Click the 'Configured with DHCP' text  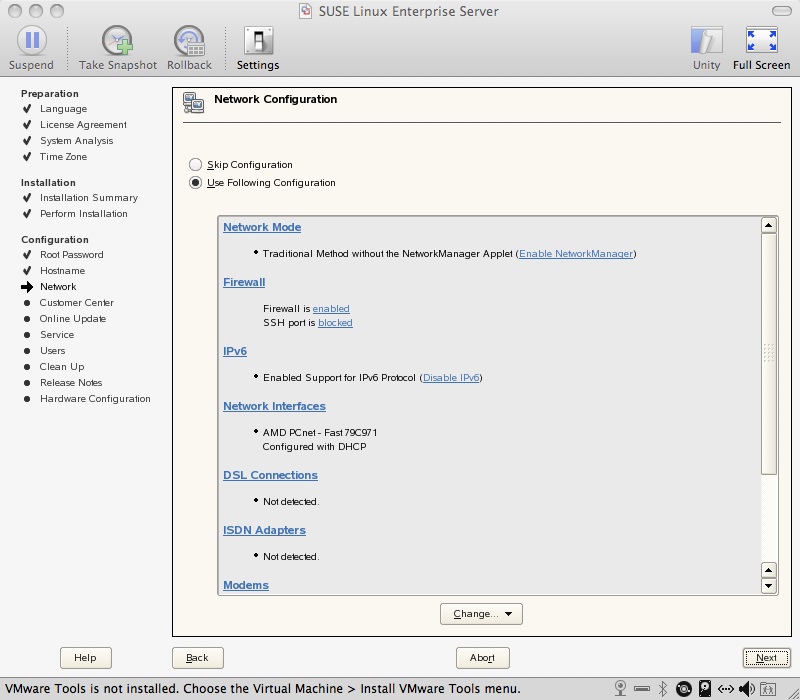click(314, 446)
